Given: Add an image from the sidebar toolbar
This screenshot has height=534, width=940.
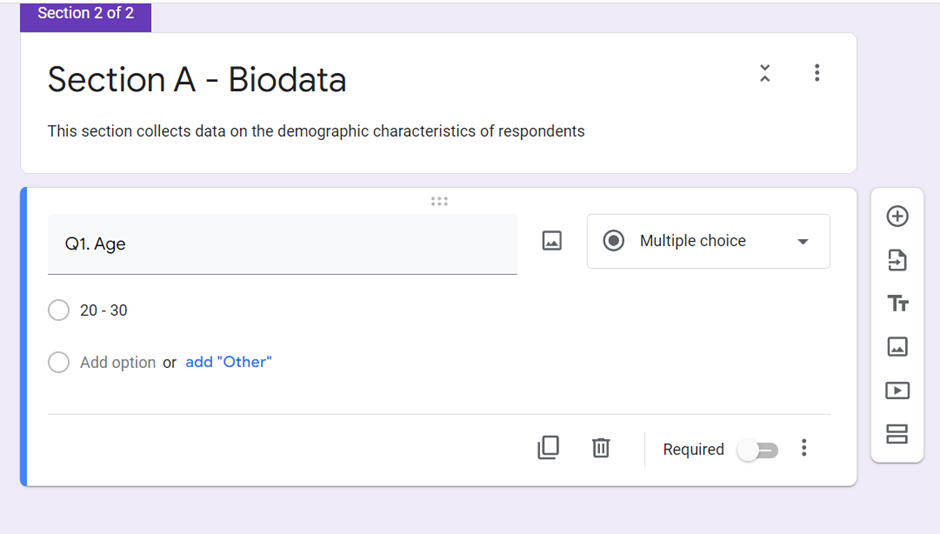Looking at the screenshot, I should coord(897,347).
